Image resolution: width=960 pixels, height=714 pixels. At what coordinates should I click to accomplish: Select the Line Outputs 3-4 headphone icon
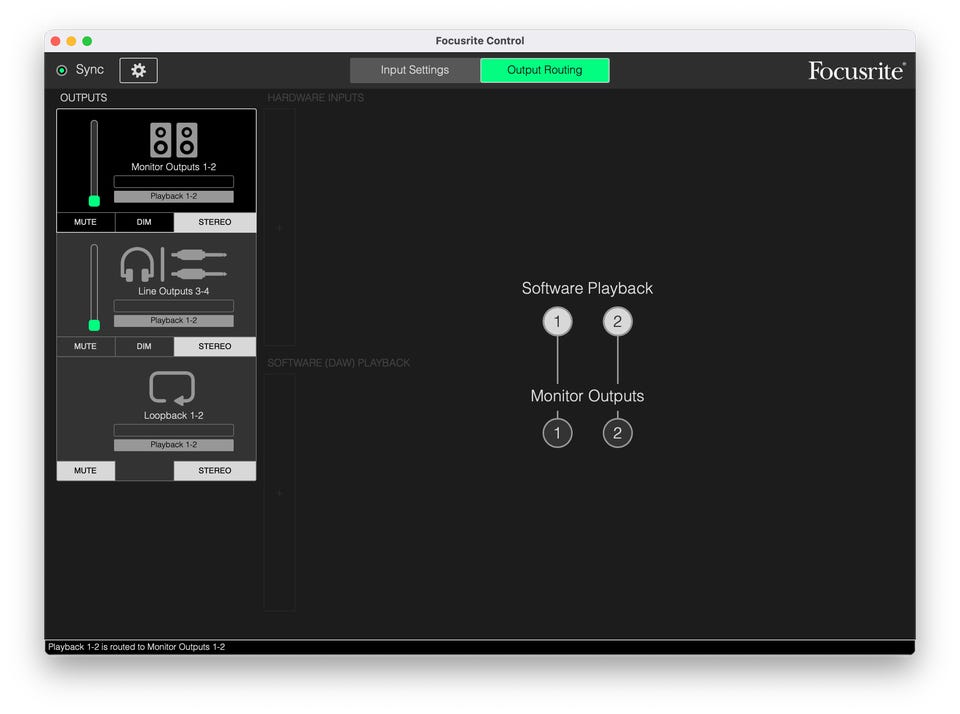pos(137,265)
